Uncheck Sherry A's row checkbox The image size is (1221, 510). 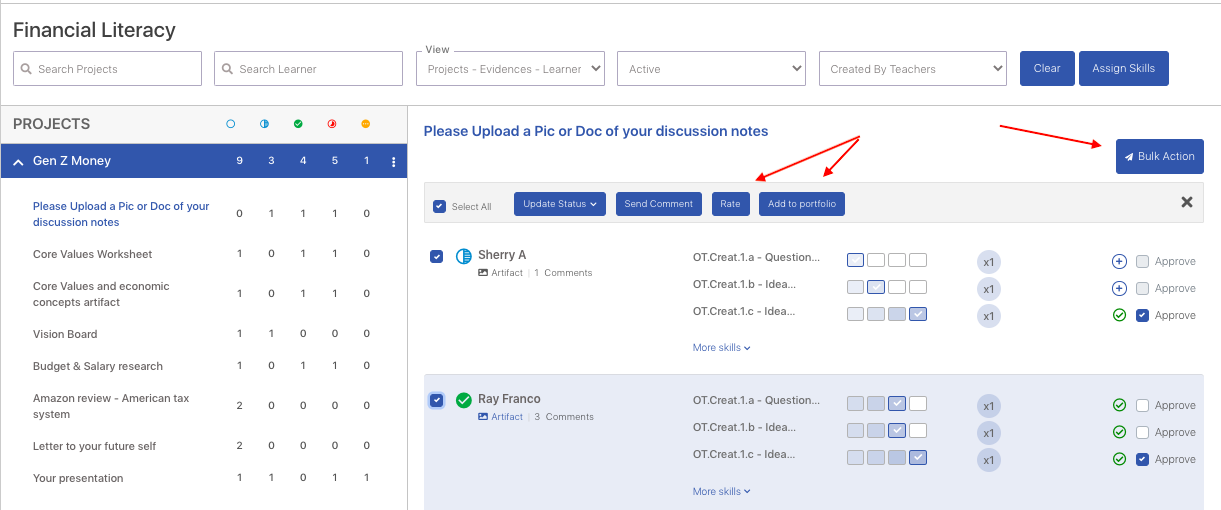point(437,256)
